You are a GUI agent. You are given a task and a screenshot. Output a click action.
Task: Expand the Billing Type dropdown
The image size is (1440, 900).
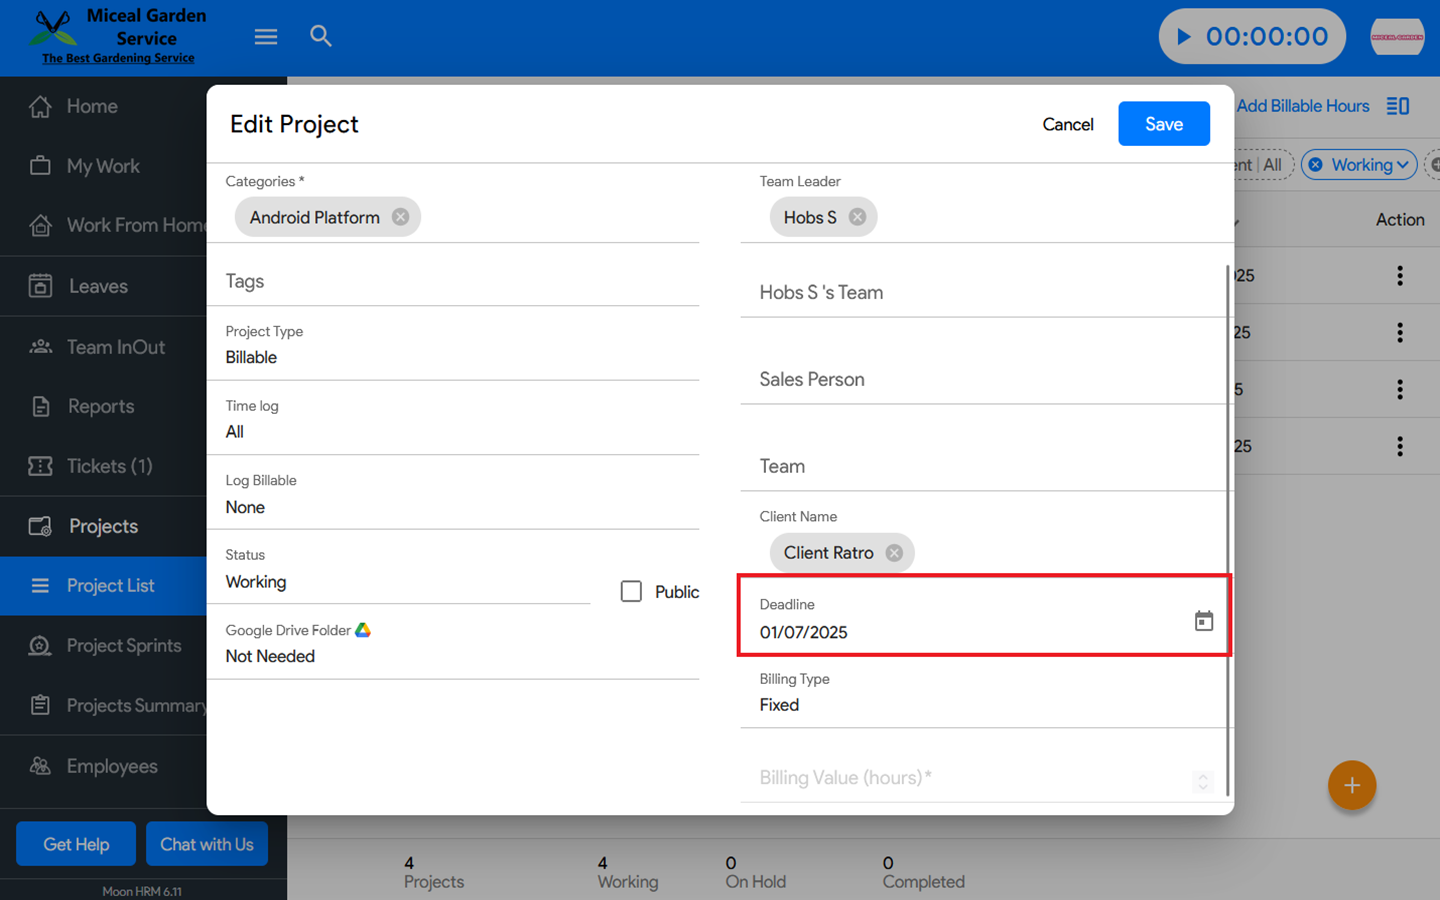985,705
